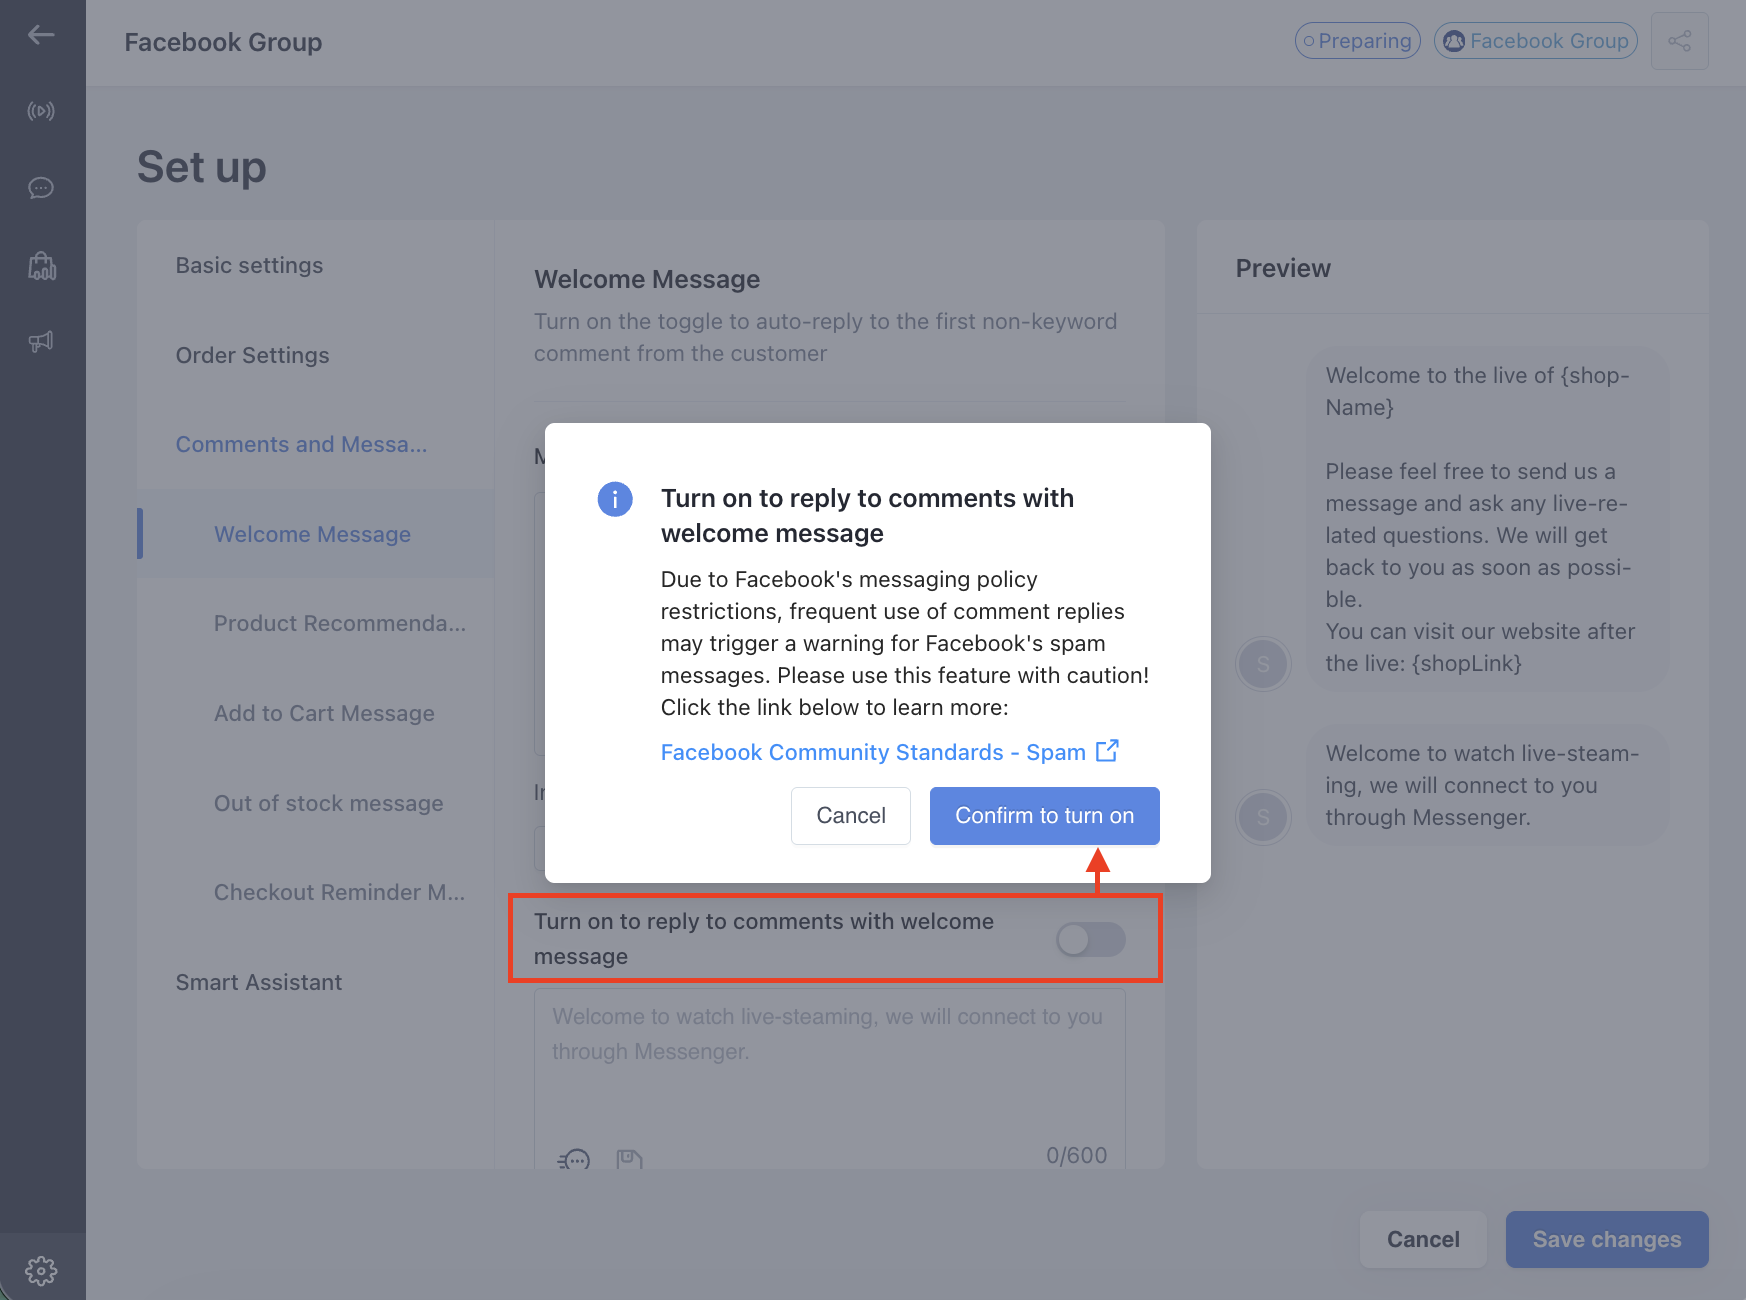Select Basic settings in setup menu
The image size is (1746, 1300).
tap(249, 265)
